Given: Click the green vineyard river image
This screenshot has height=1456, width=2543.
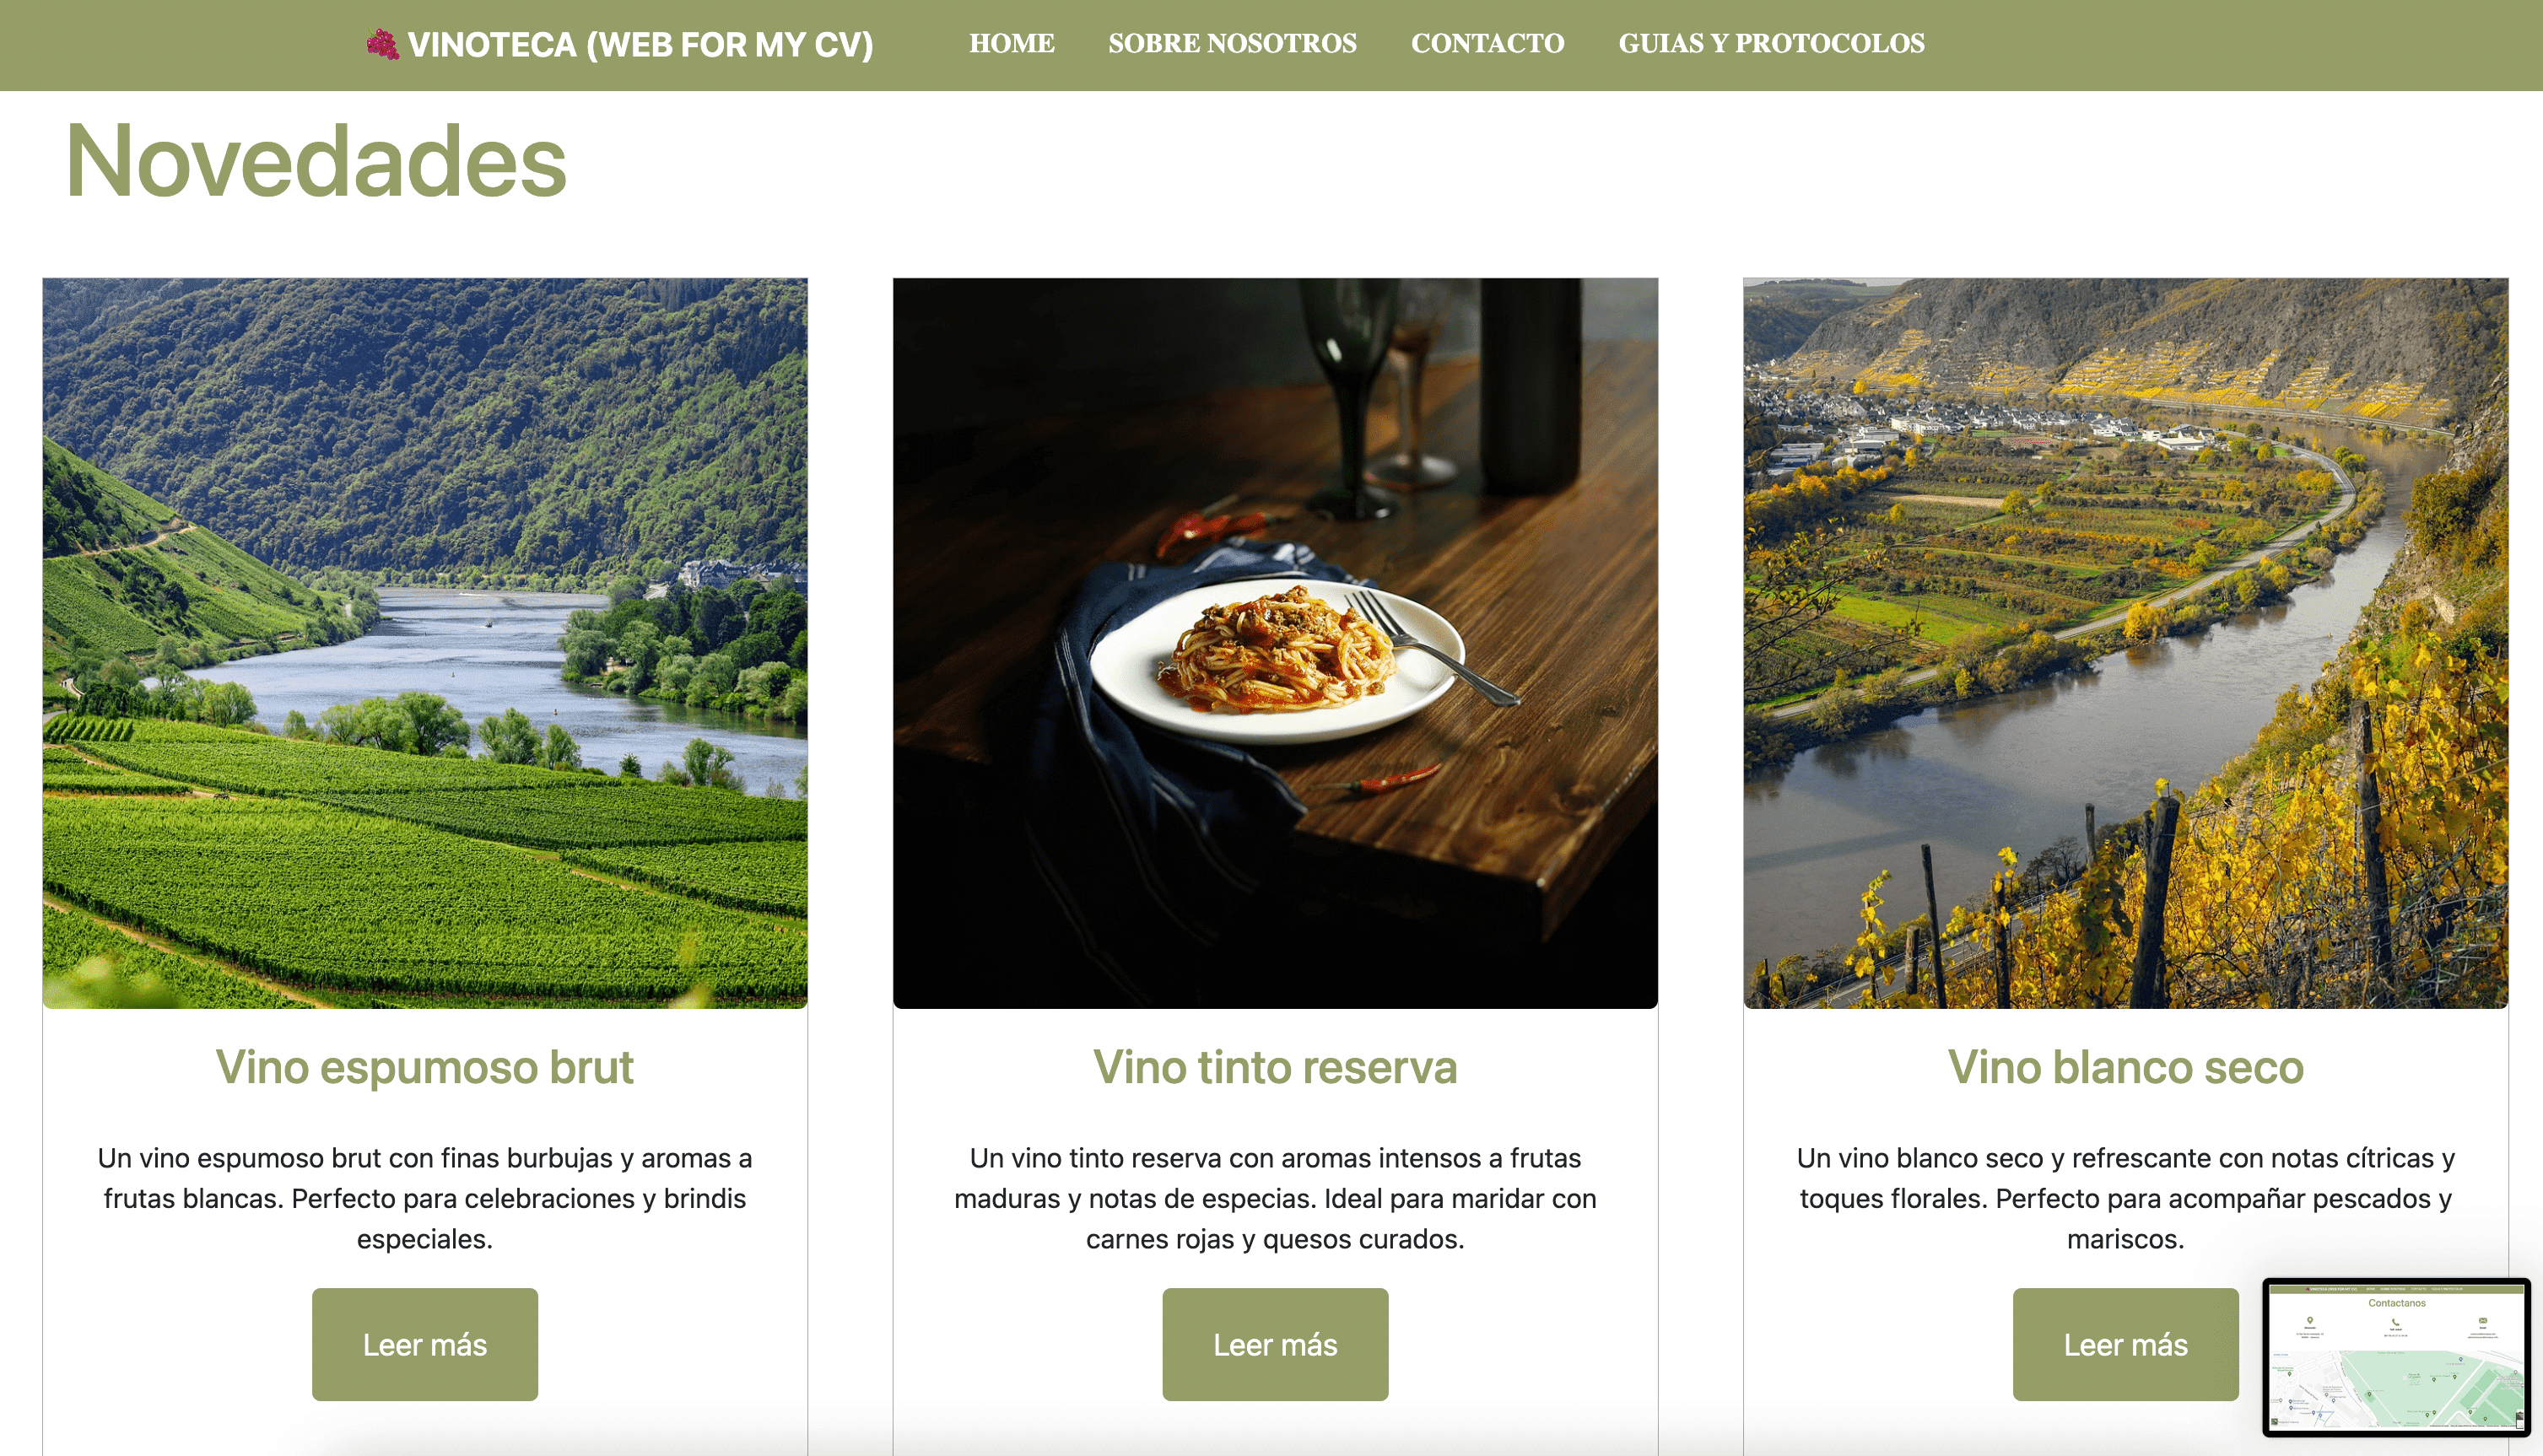Looking at the screenshot, I should click(425, 643).
